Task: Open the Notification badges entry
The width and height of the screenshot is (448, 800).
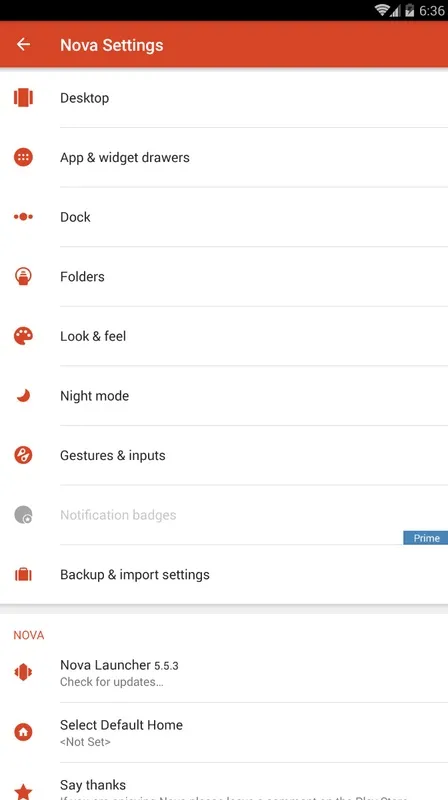Action: click(x=224, y=515)
